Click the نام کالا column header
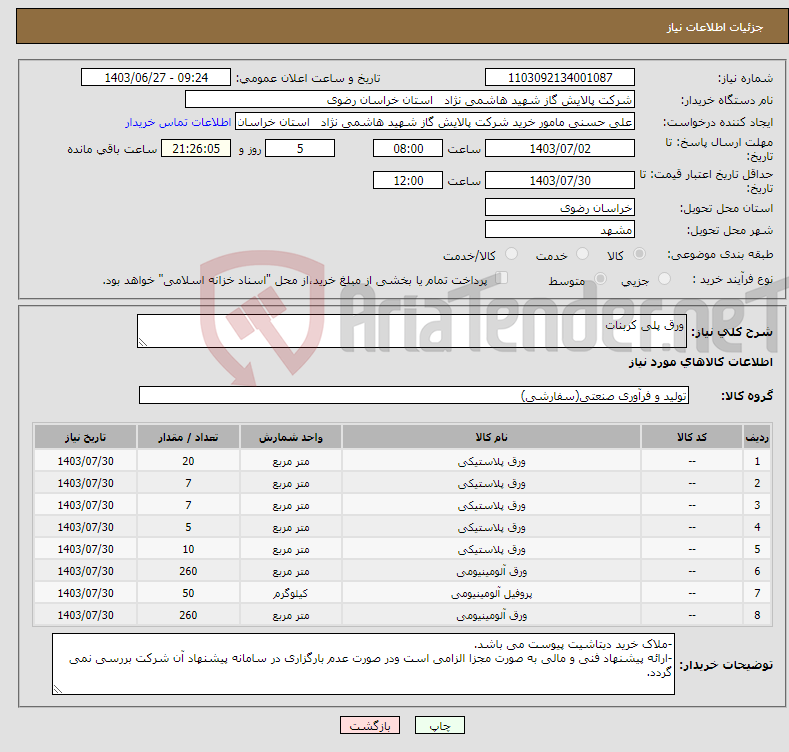Image resolution: width=789 pixels, height=752 pixels. pos(491,437)
